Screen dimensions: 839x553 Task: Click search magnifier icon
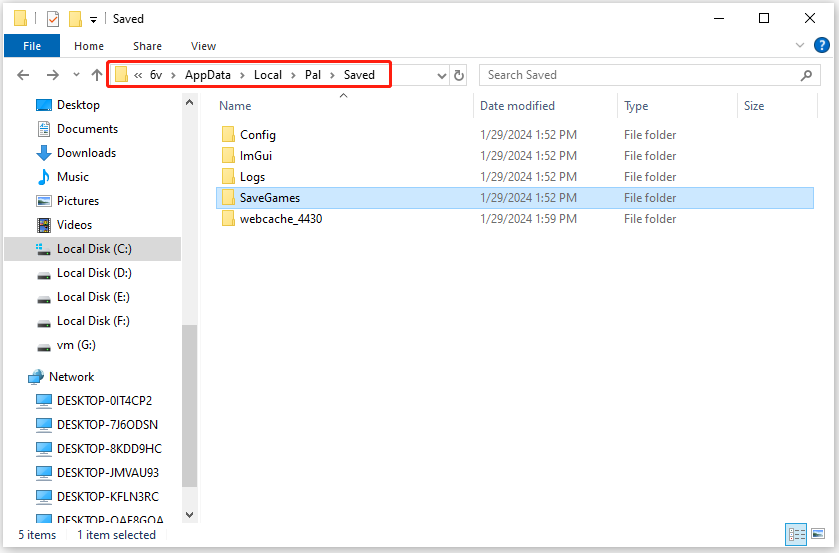[806, 75]
